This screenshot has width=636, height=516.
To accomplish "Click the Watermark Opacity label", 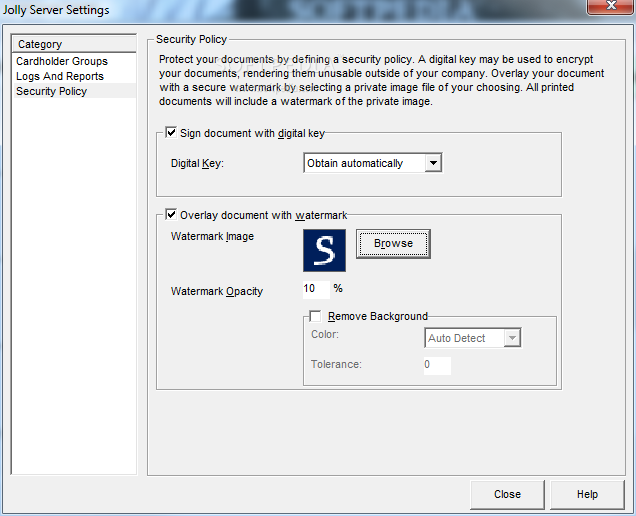I will click(x=217, y=291).
